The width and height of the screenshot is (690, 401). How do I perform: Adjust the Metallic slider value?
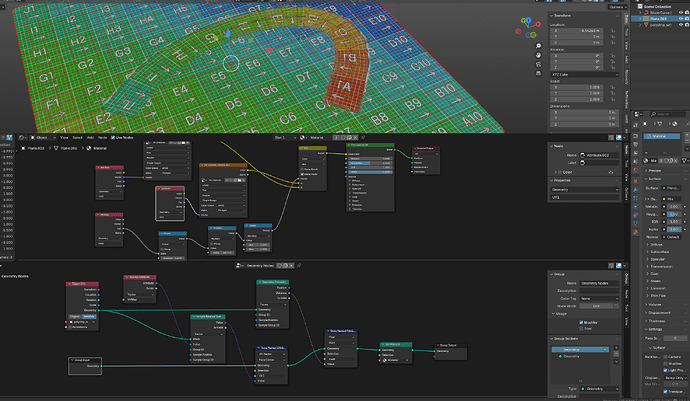pyautogui.click(x=673, y=206)
